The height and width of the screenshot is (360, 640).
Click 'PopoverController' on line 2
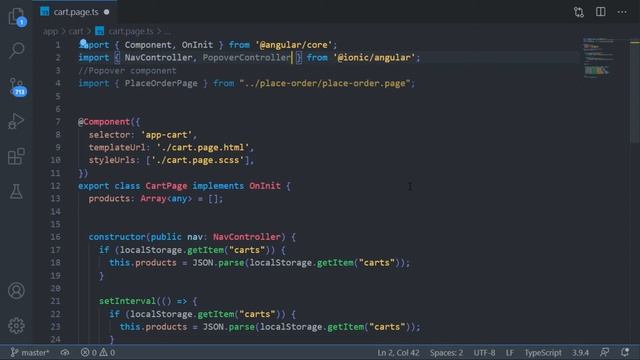[x=247, y=58]
